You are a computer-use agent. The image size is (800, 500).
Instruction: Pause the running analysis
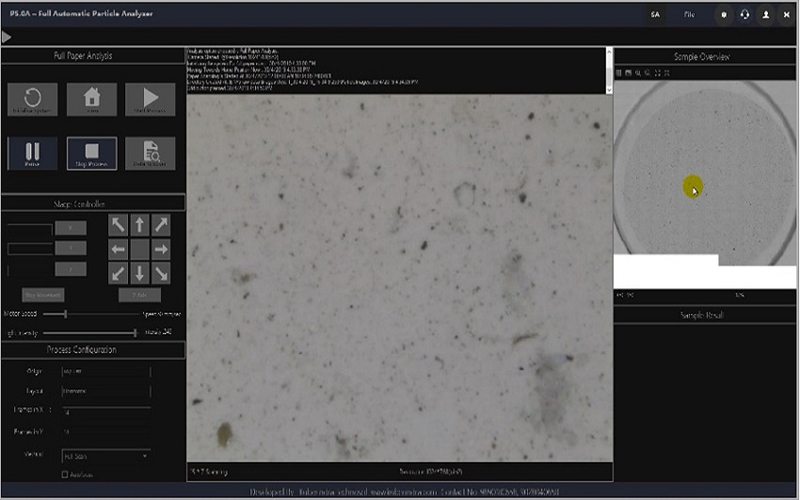[x=33, y=153]
